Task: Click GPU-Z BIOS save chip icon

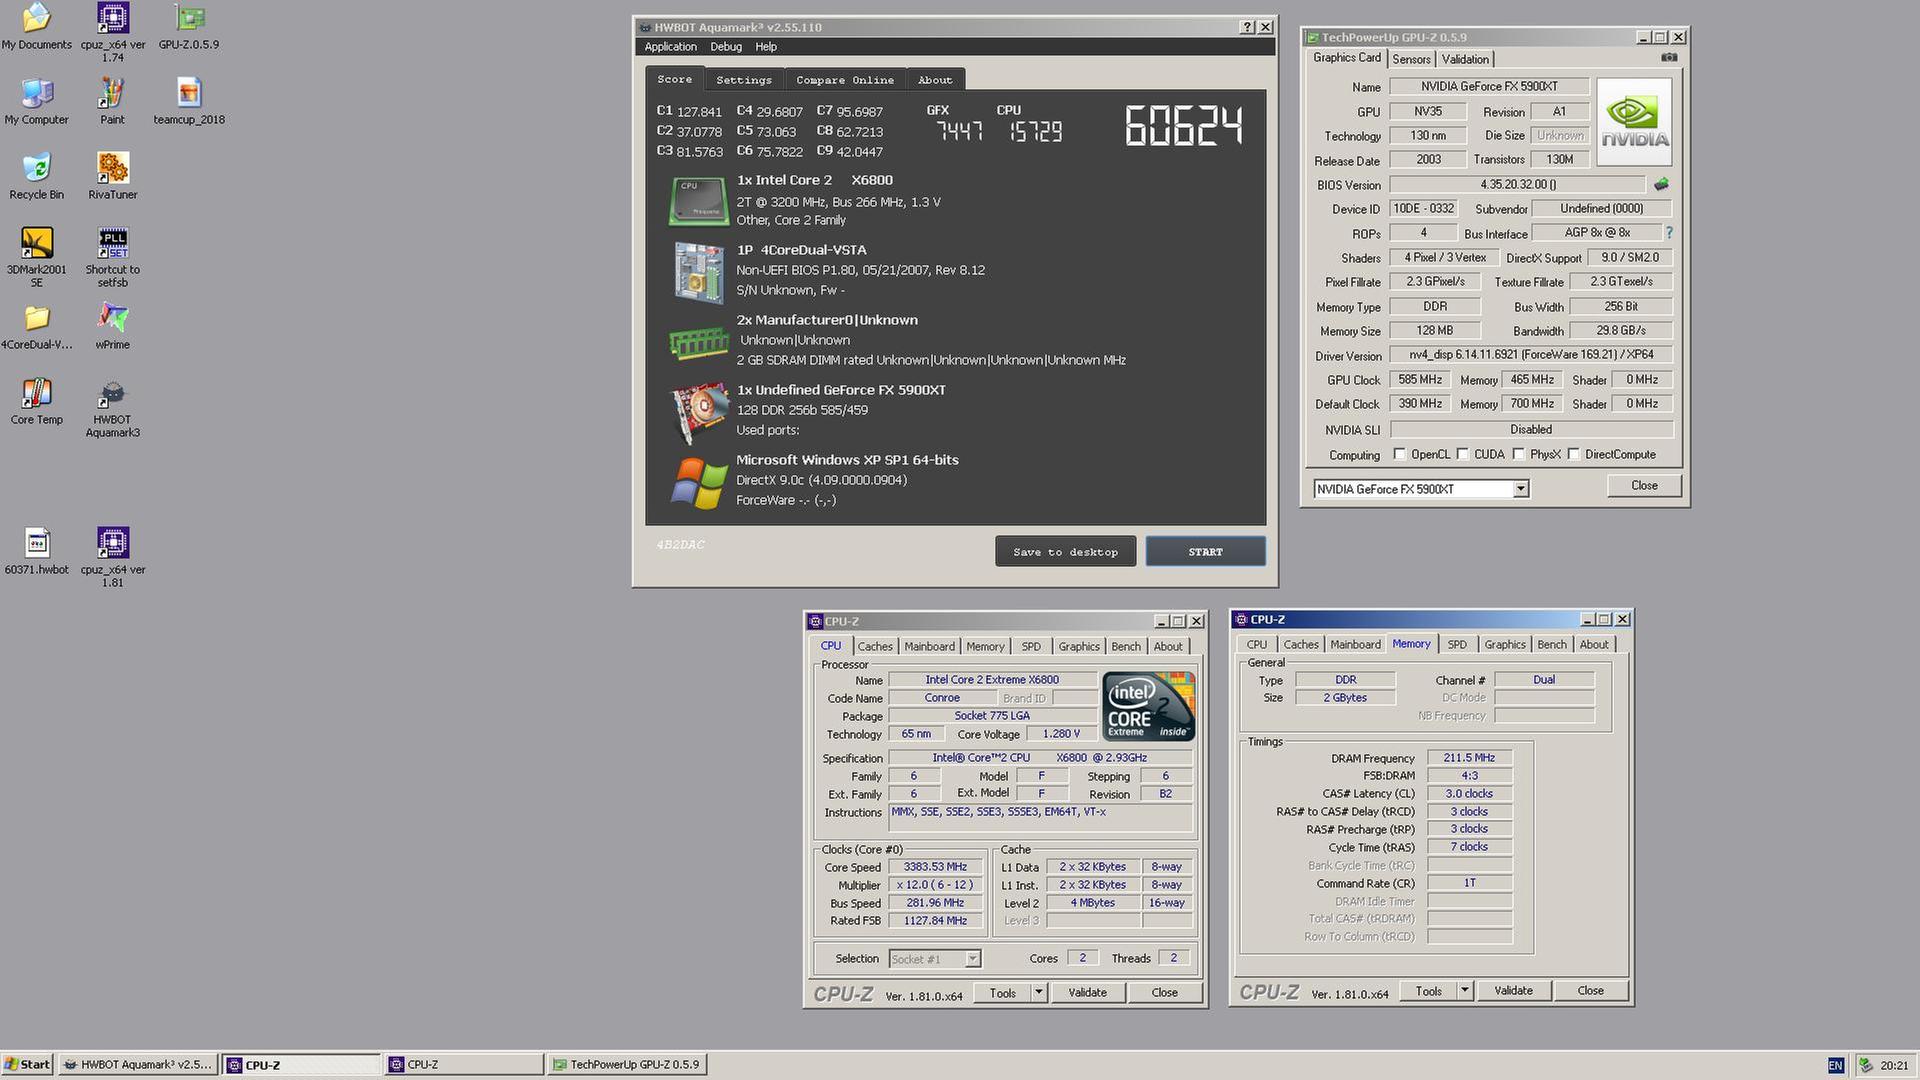Action: point(1661,184)
